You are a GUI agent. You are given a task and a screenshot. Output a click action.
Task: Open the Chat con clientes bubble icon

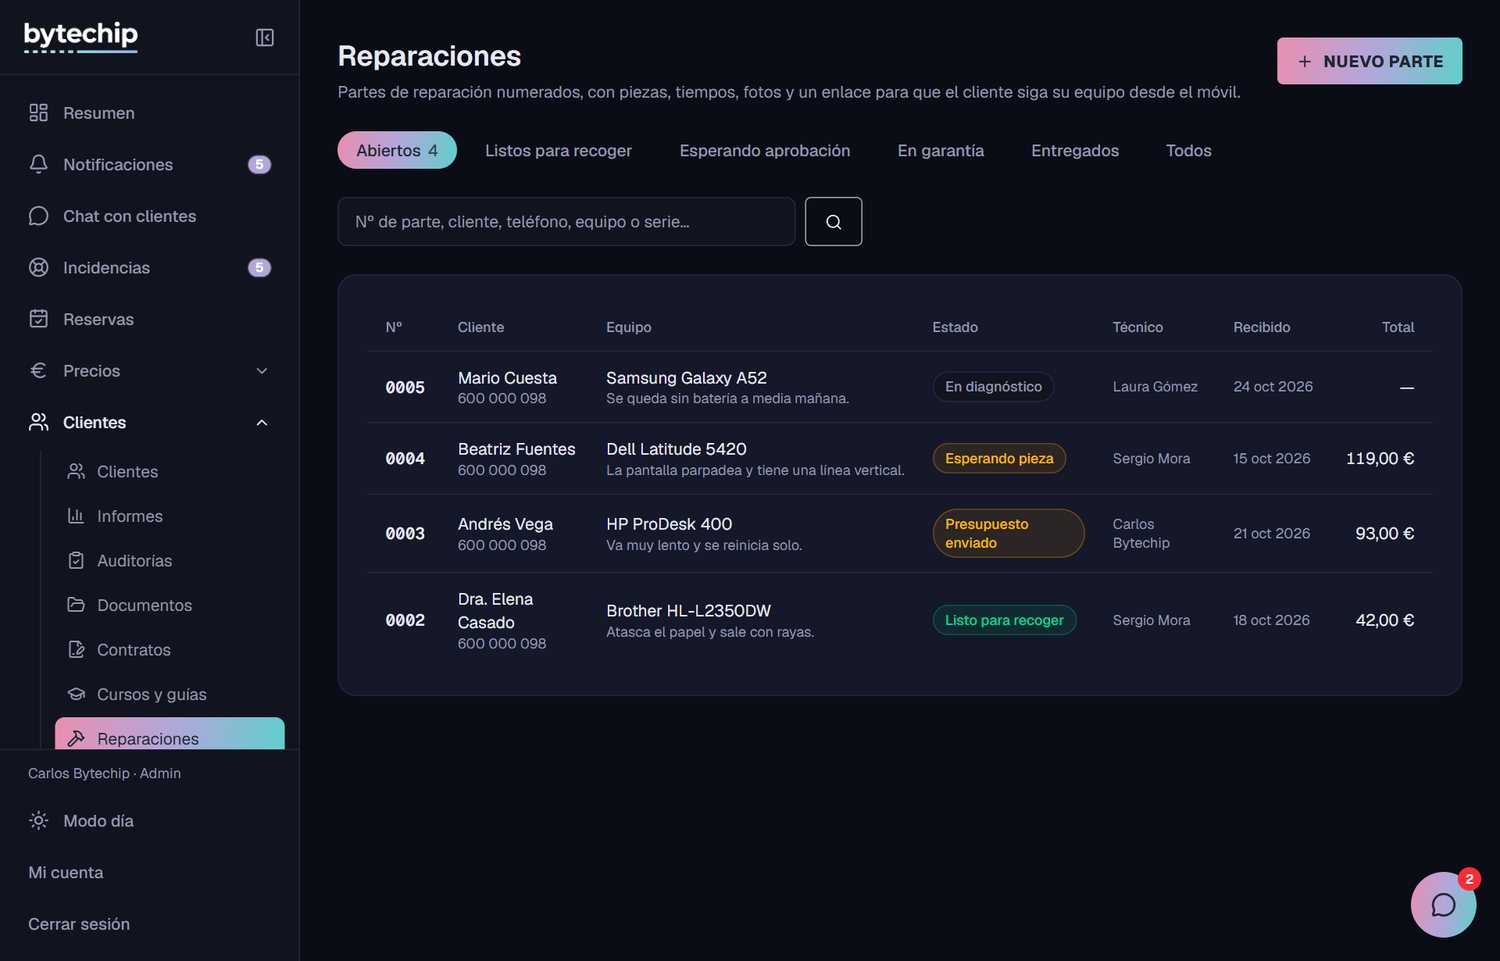pos(38,216)
